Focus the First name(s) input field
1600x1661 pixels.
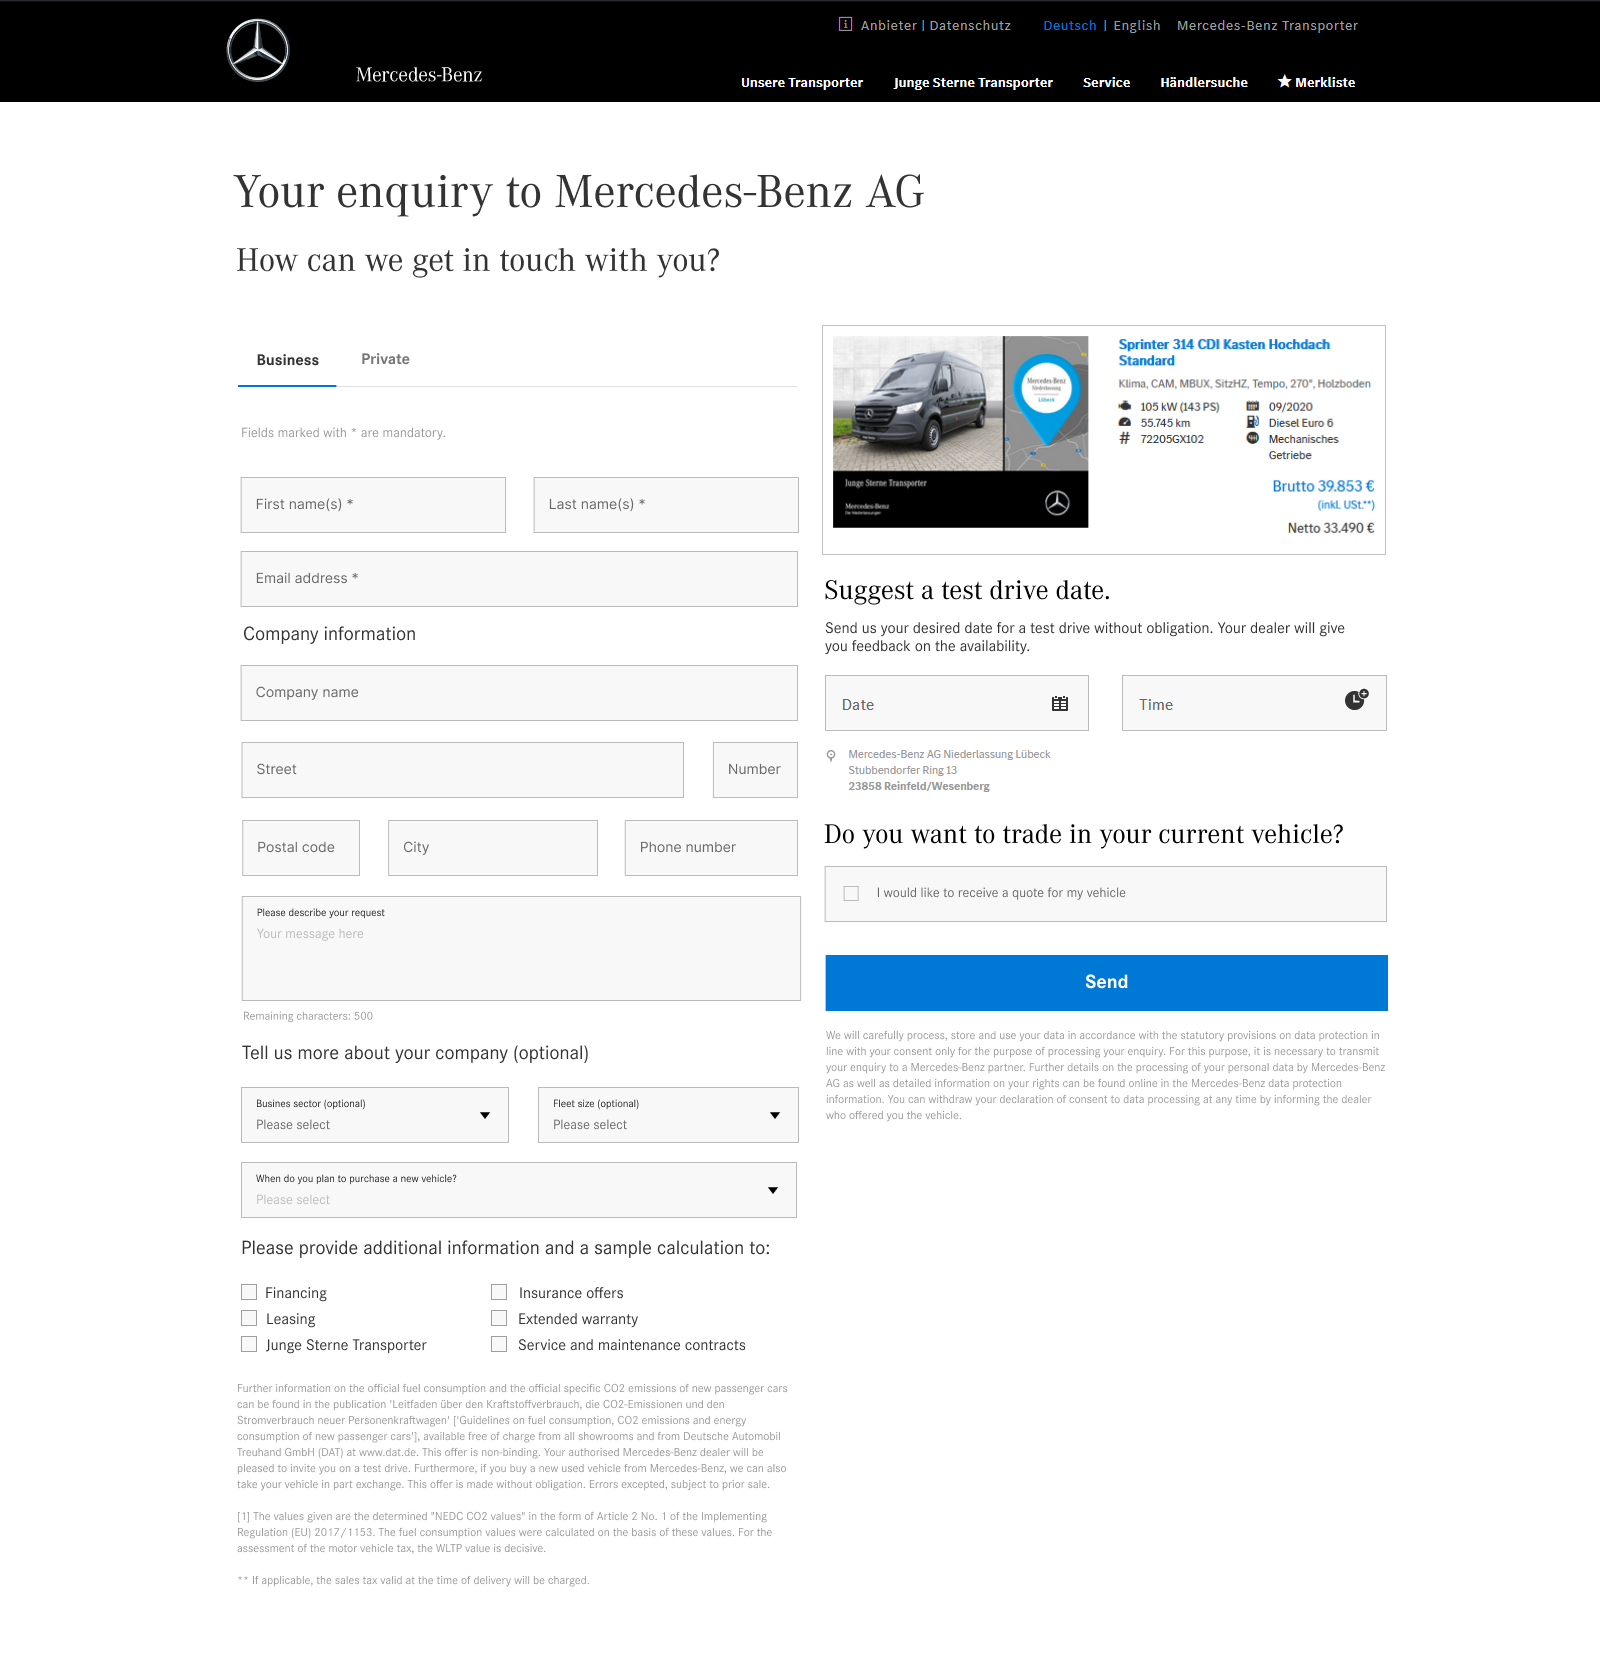coord(373,505)
